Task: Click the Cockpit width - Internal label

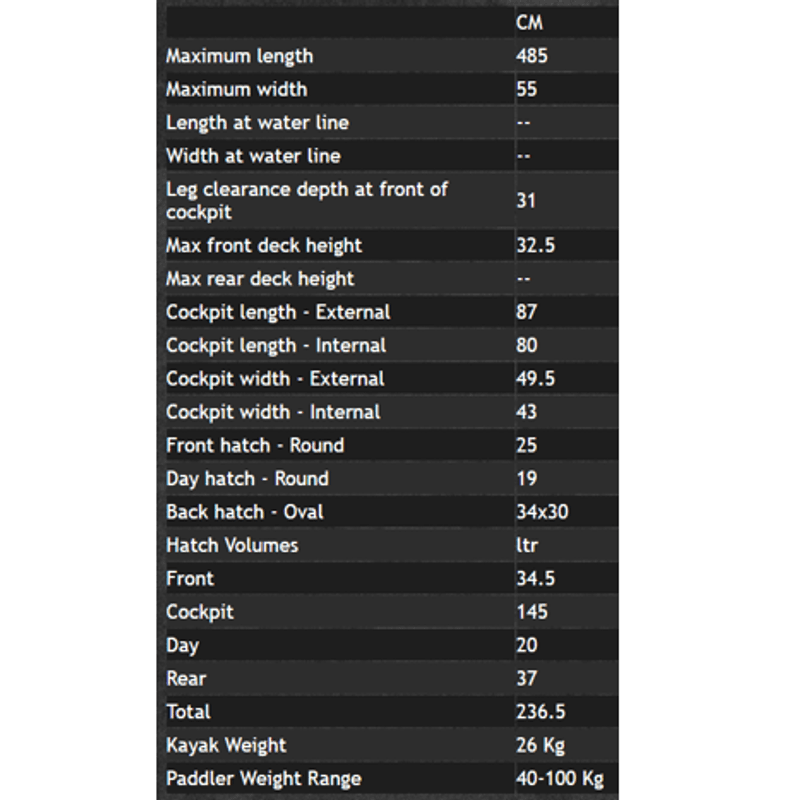Action: pos(273,412)
